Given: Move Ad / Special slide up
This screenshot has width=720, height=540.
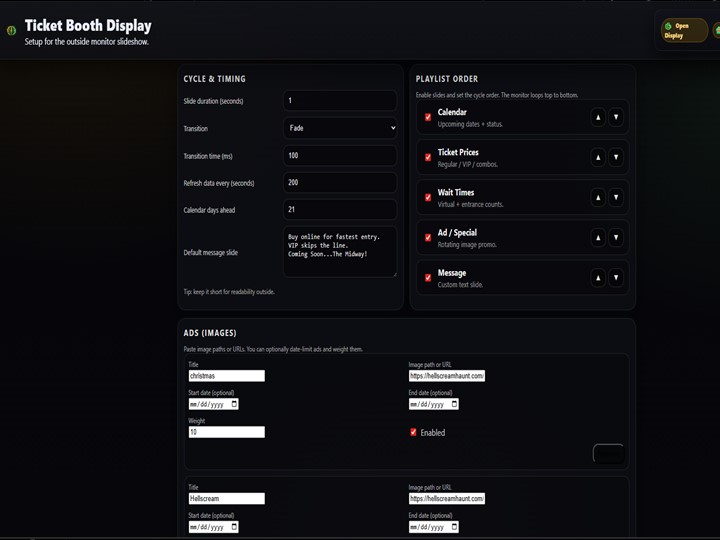Looking at the screenshot, I should (598, 238).
